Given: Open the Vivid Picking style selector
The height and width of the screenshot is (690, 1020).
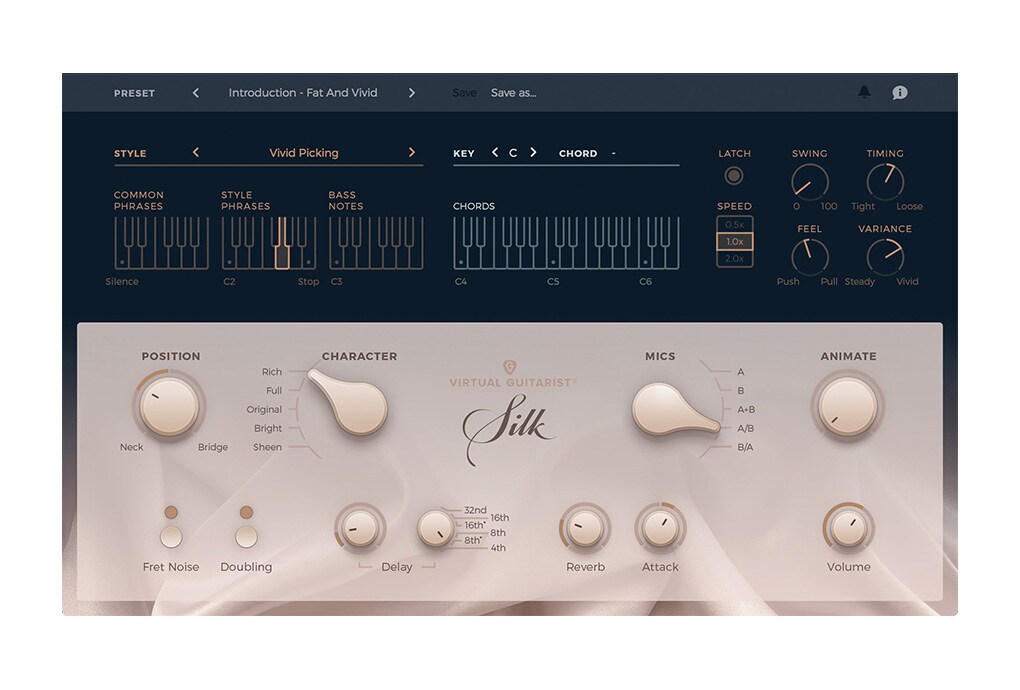Looking at the screenshot, I should click(304, 153).
